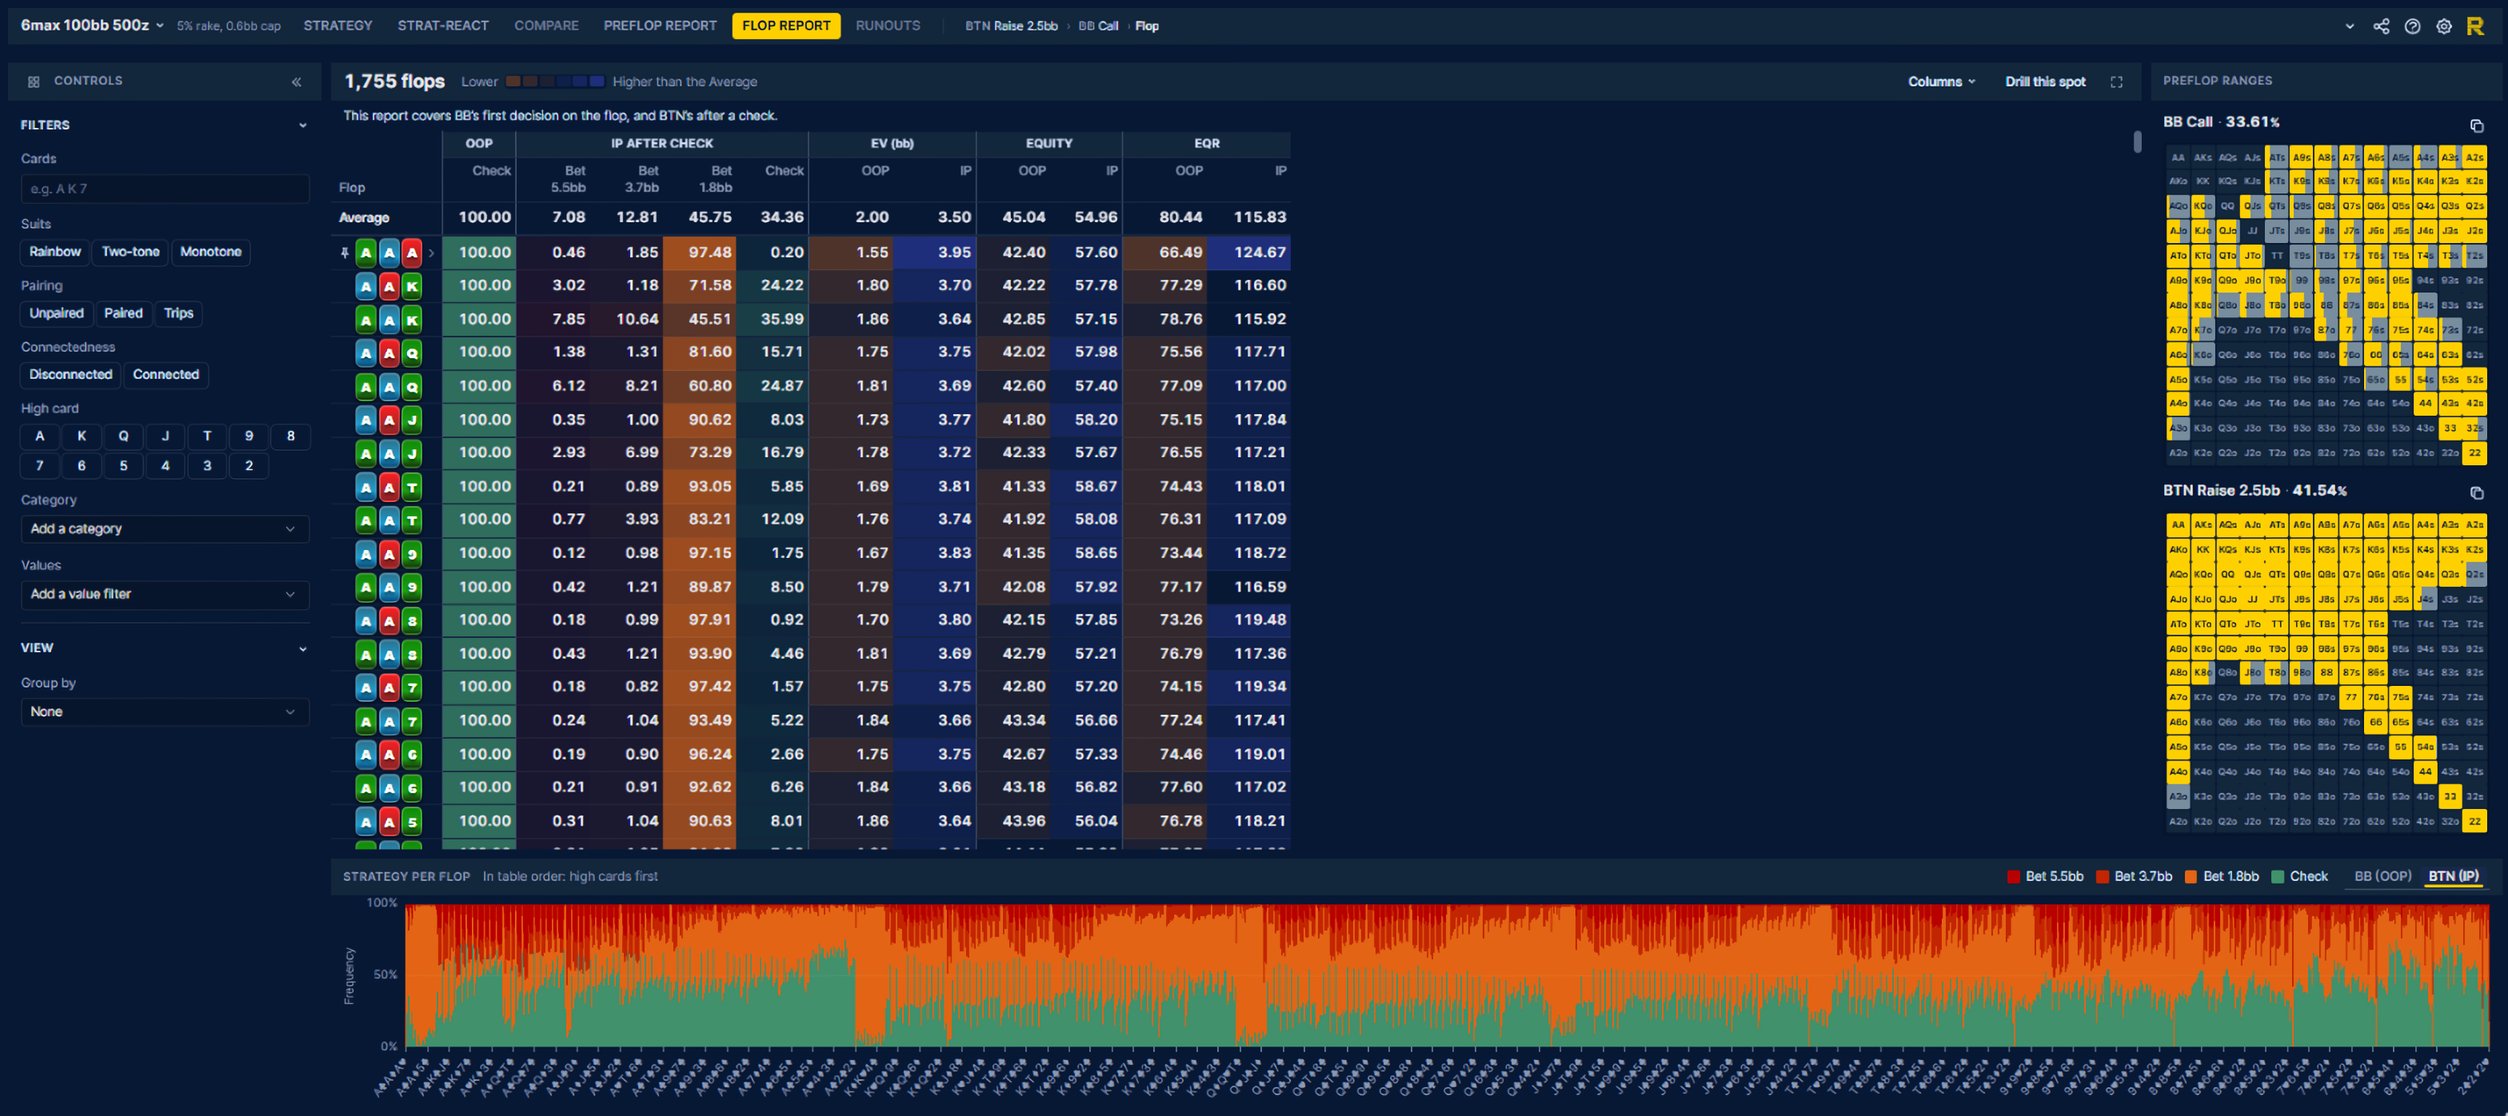Open the 6max 100bb 500z dropdown

(x=92, y=26)
